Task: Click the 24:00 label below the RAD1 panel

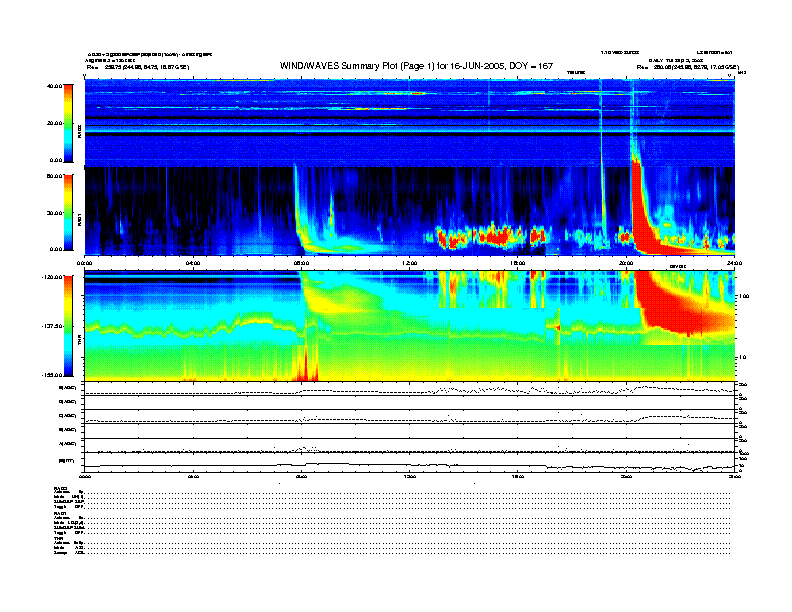Action: pyautogui.click(x=734, y=263)
